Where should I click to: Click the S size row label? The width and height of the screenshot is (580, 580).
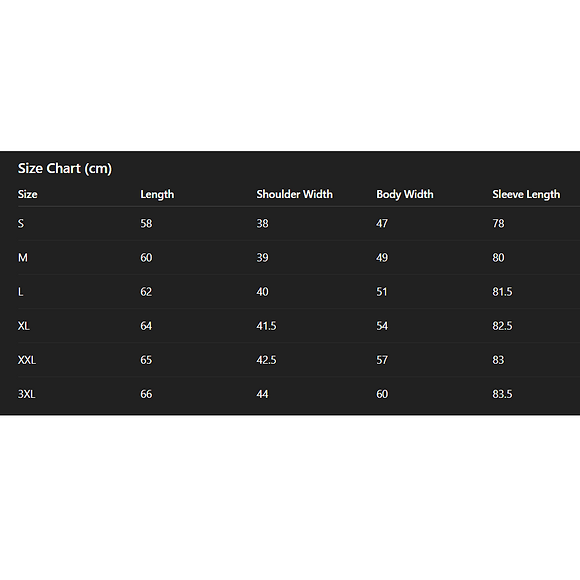(x=21, y=223)
